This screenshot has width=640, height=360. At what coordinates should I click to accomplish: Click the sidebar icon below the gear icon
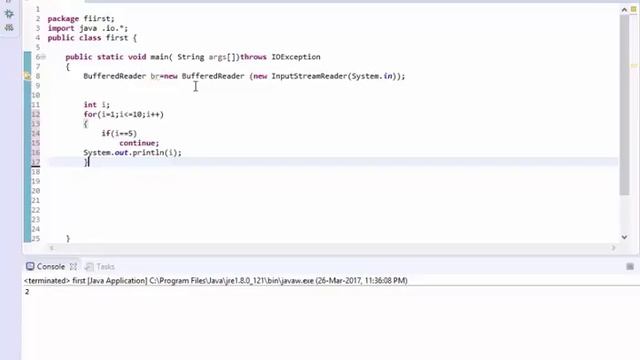point(9,28)
